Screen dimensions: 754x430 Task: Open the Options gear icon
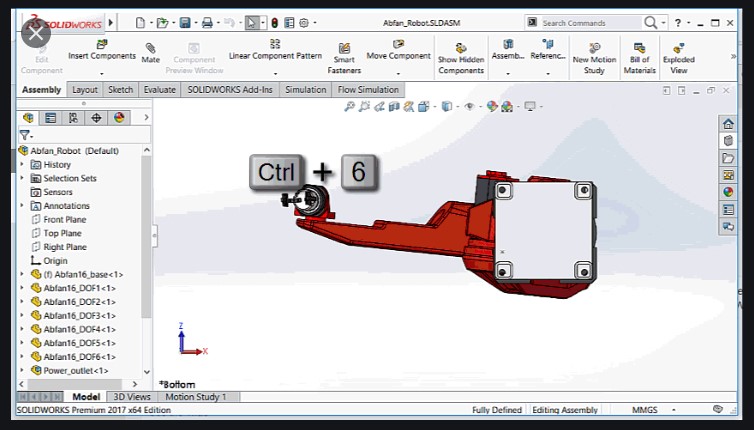pos(304,23)
